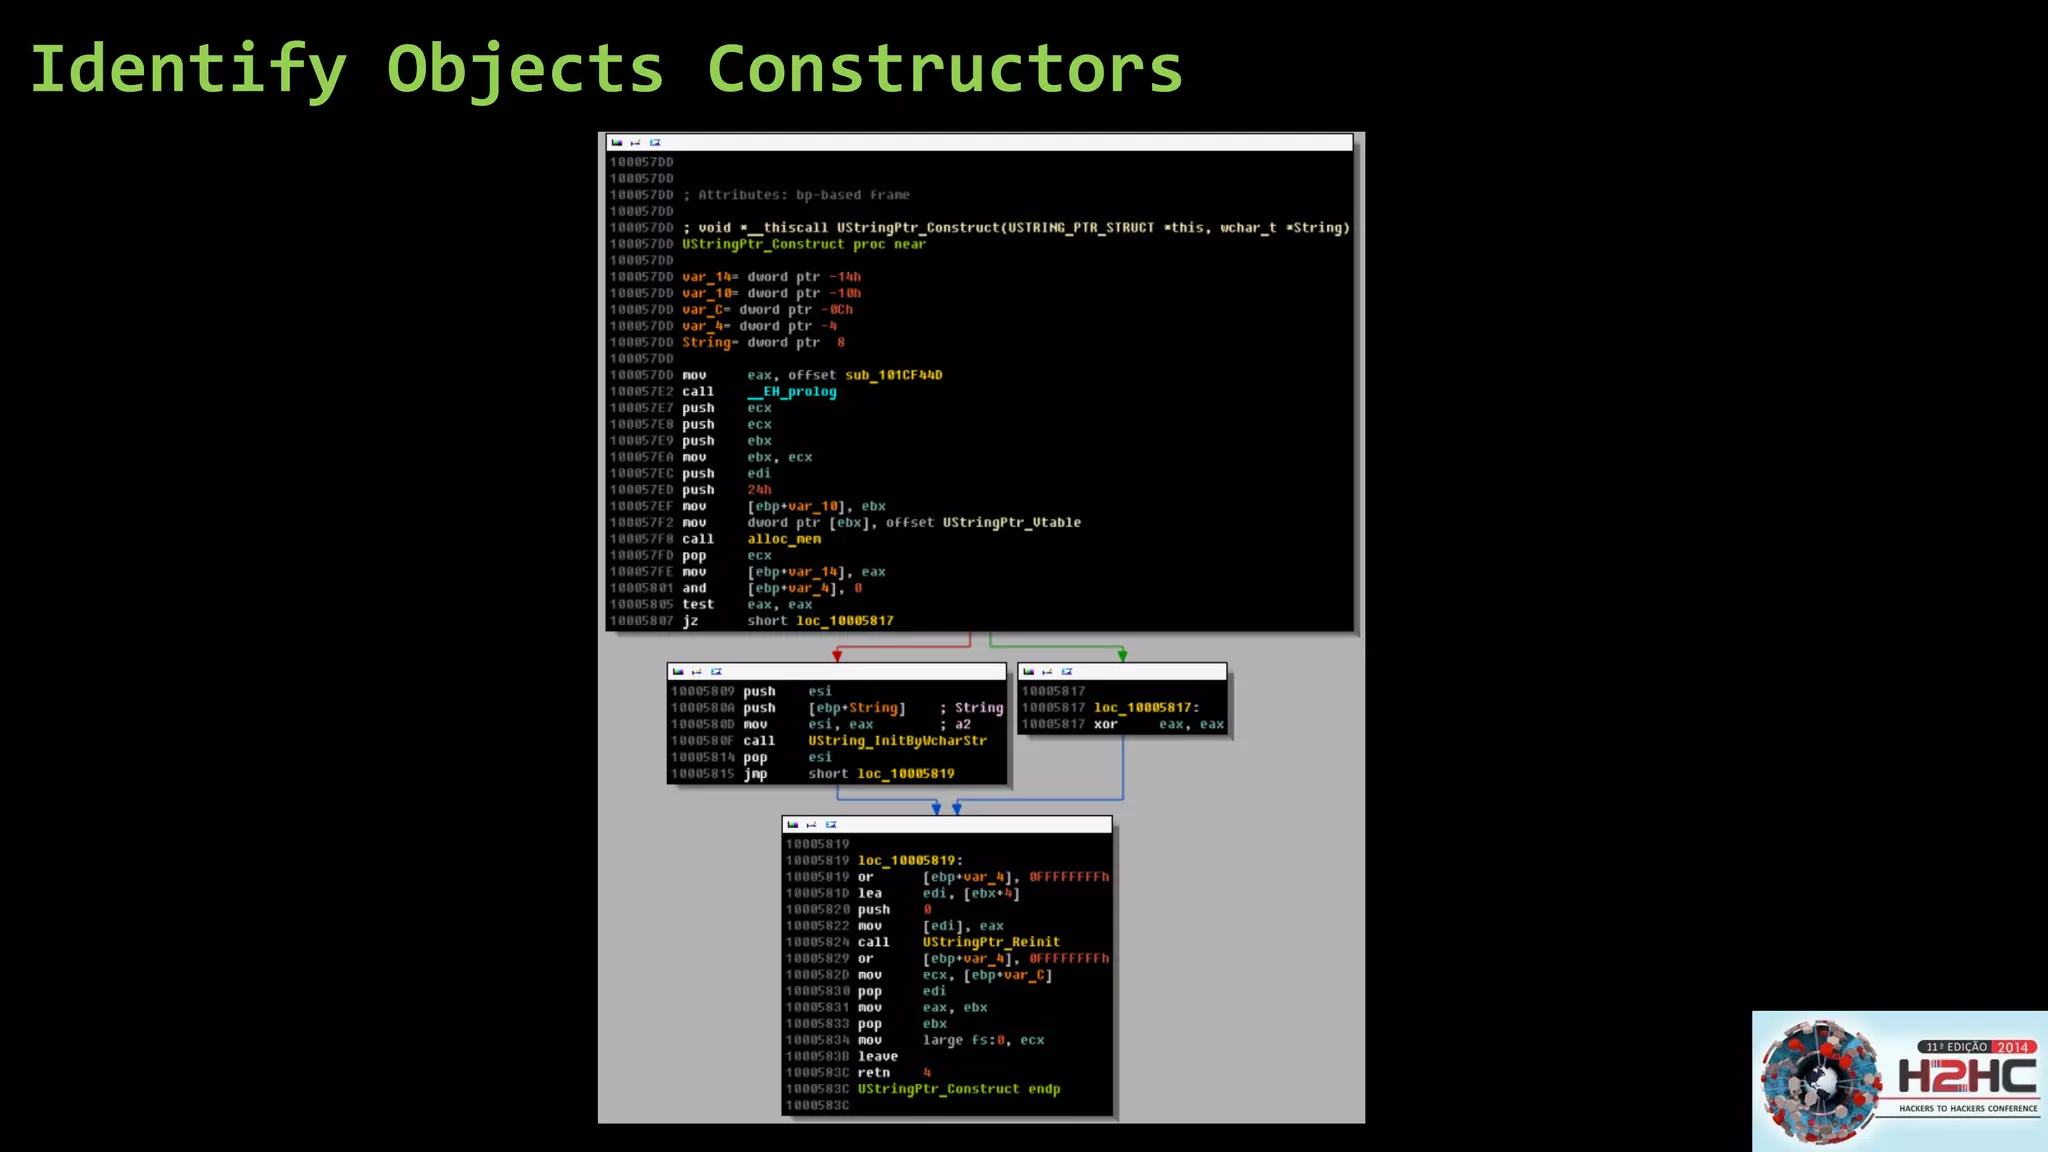Select the 'UStringPtr_Construct proc near' line
Viewport: 2048px width, 1152px height.
[x=804, y=244]
